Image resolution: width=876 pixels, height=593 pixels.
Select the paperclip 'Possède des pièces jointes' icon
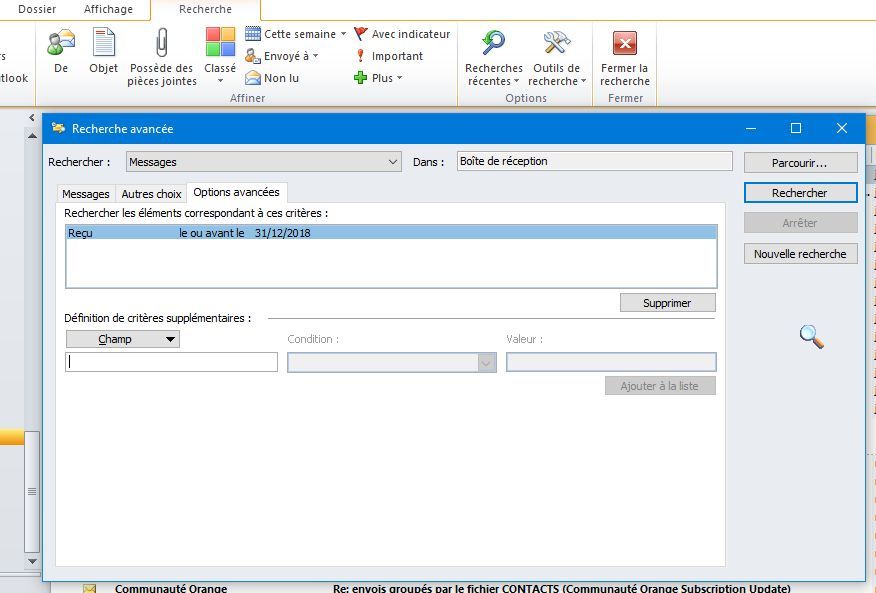[x=161, y=45]
